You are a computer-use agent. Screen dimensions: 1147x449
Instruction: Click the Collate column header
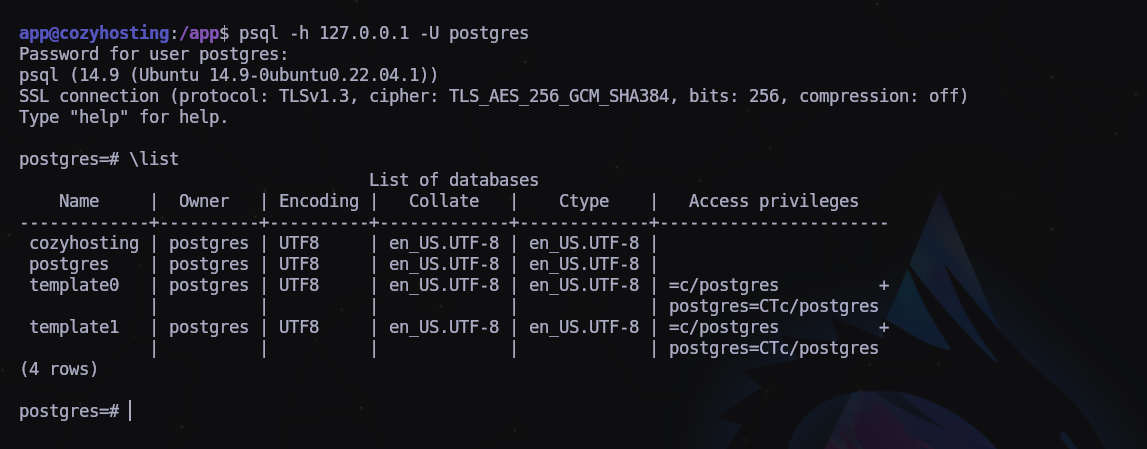[x=443, y=201]
